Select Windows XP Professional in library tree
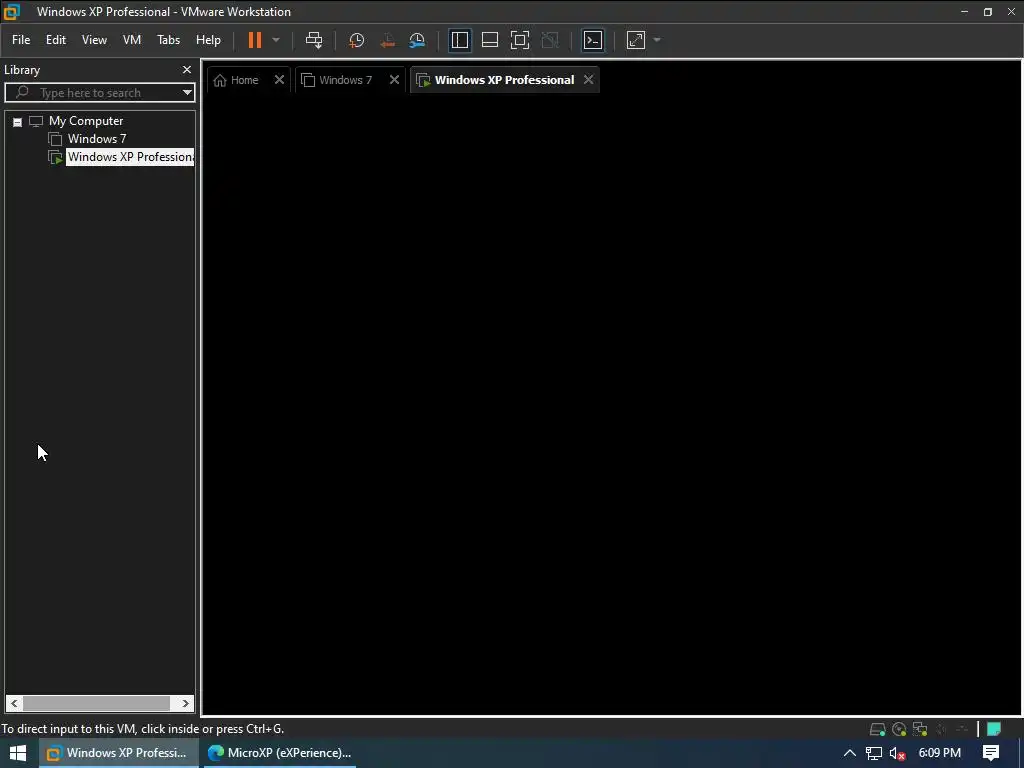Screen dimensions: 1024x768 (x=130, y=157)
